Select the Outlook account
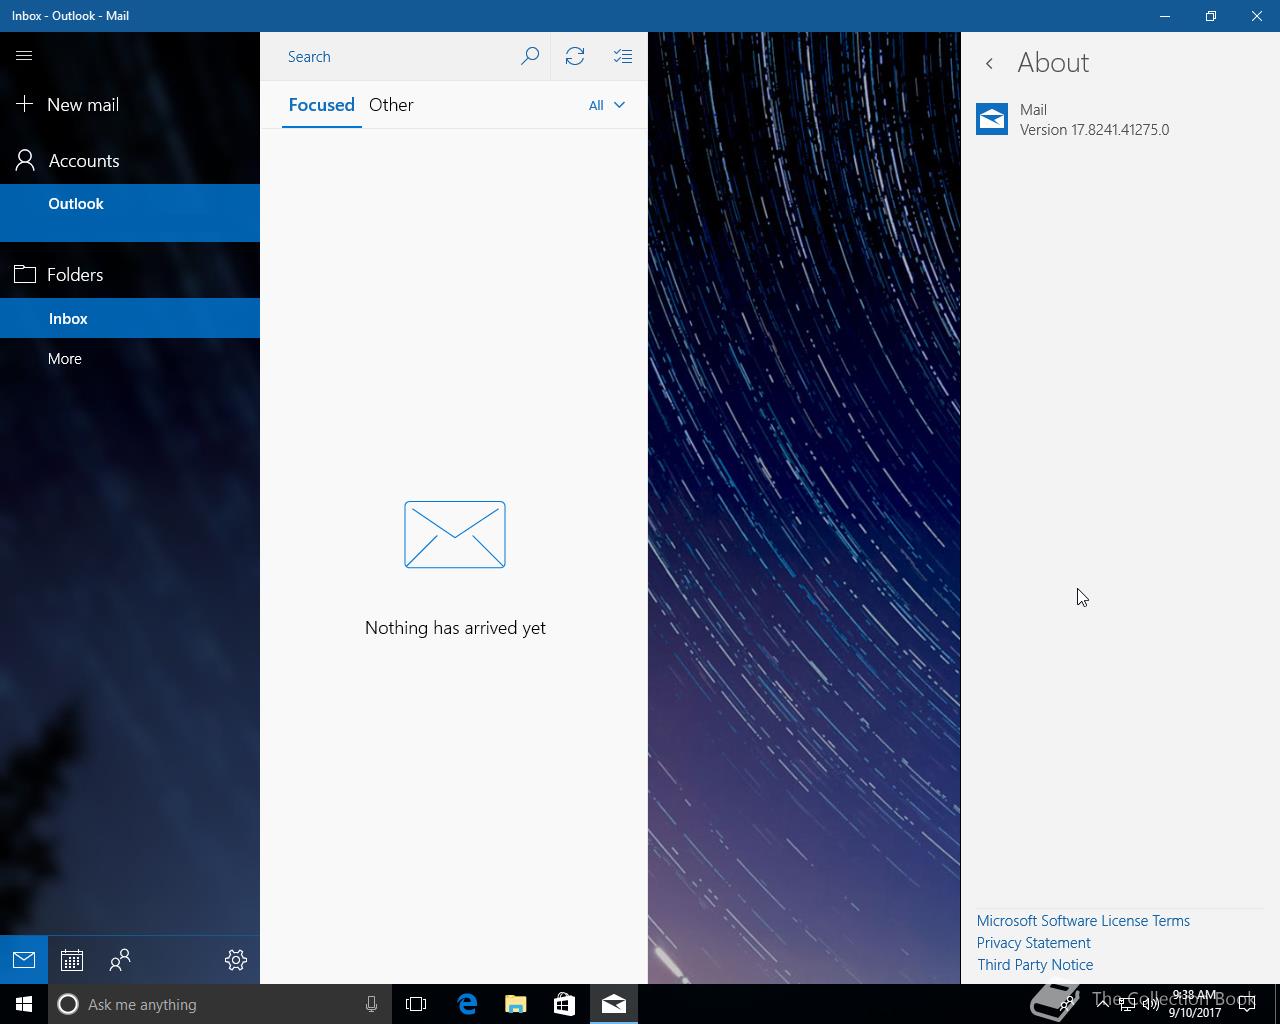 (x=130, y=213)
